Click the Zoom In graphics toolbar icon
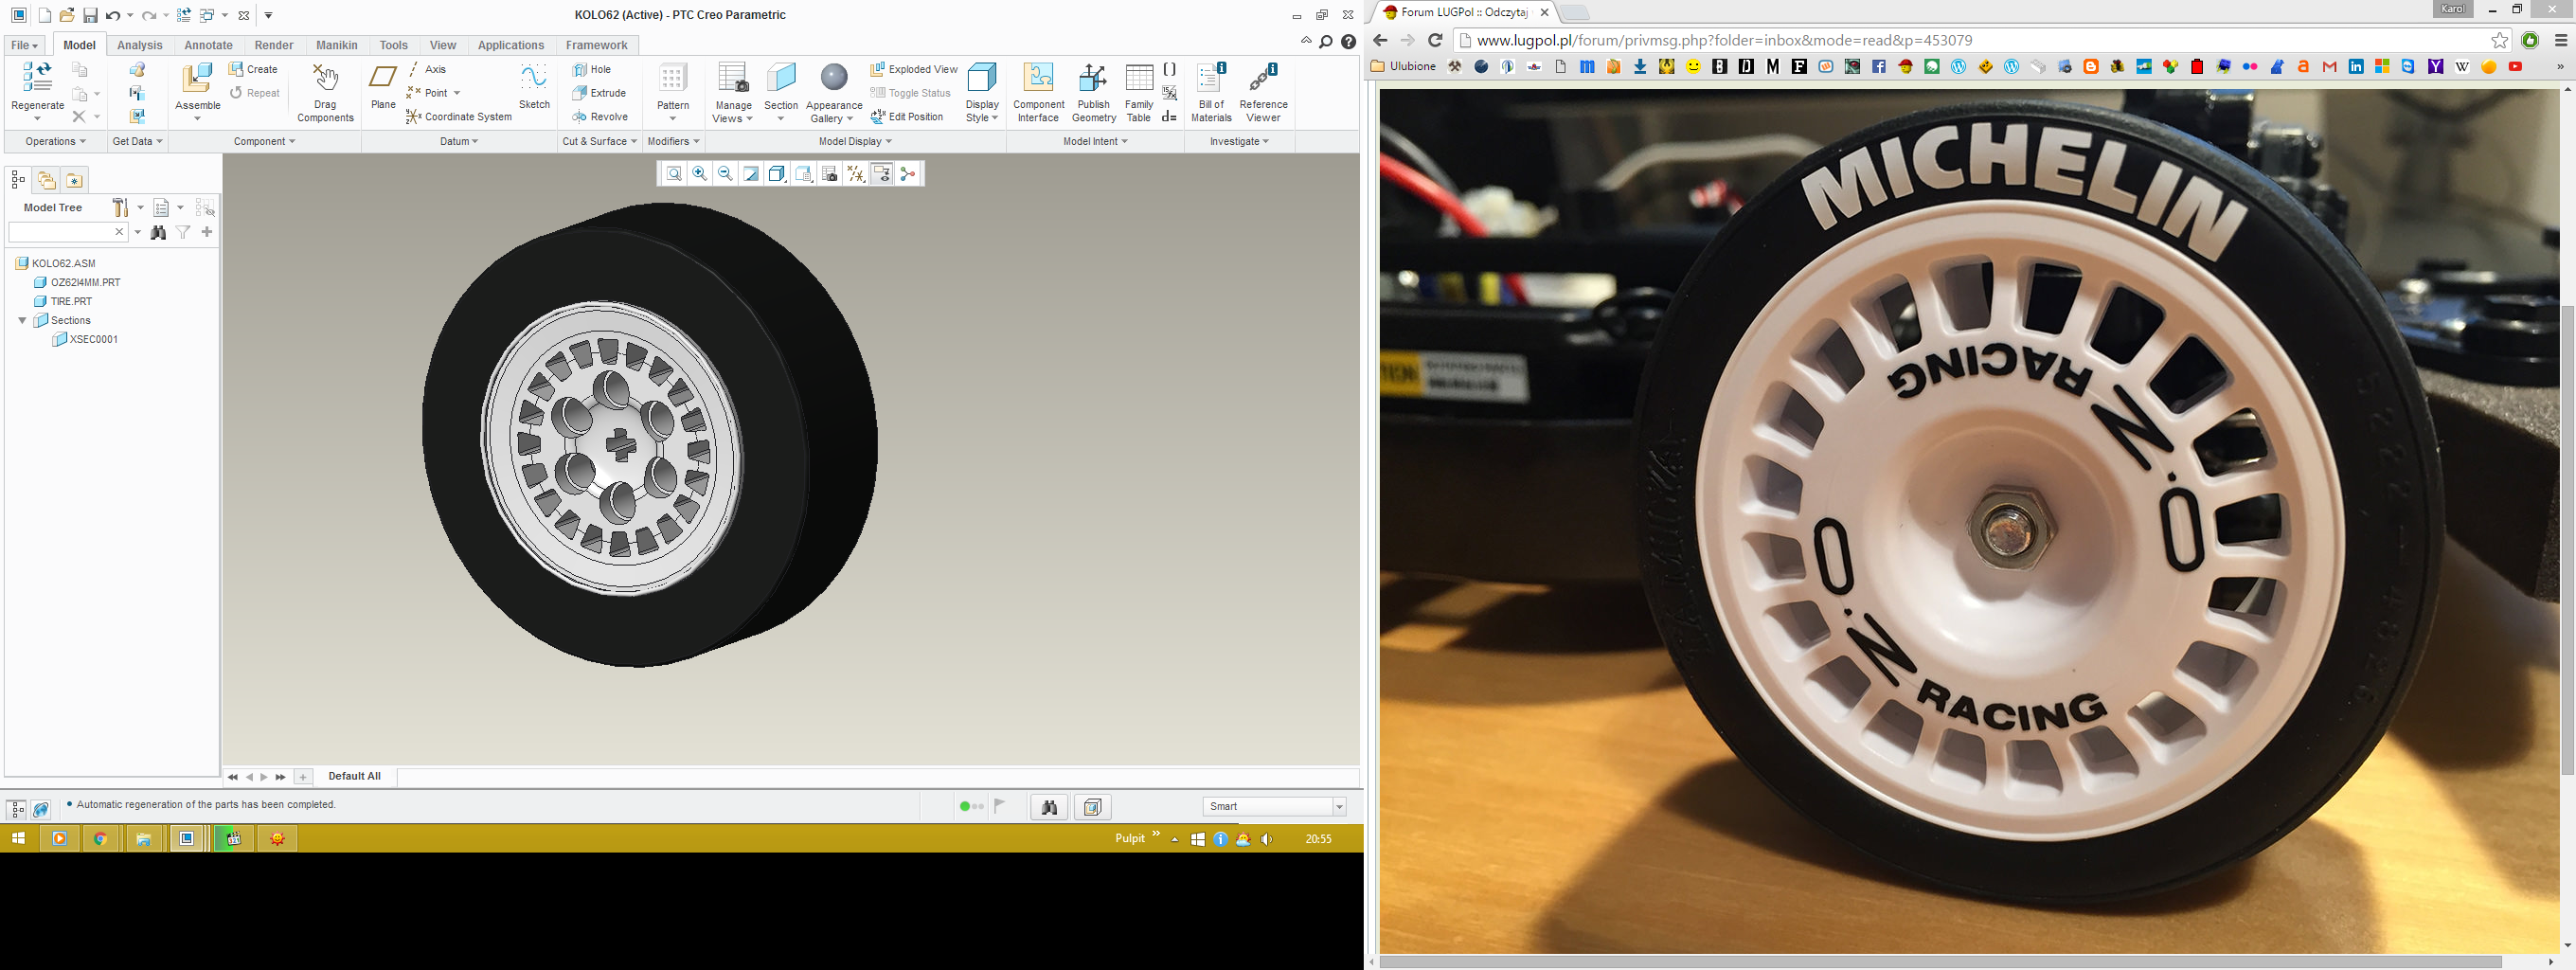 pos(700,174)
